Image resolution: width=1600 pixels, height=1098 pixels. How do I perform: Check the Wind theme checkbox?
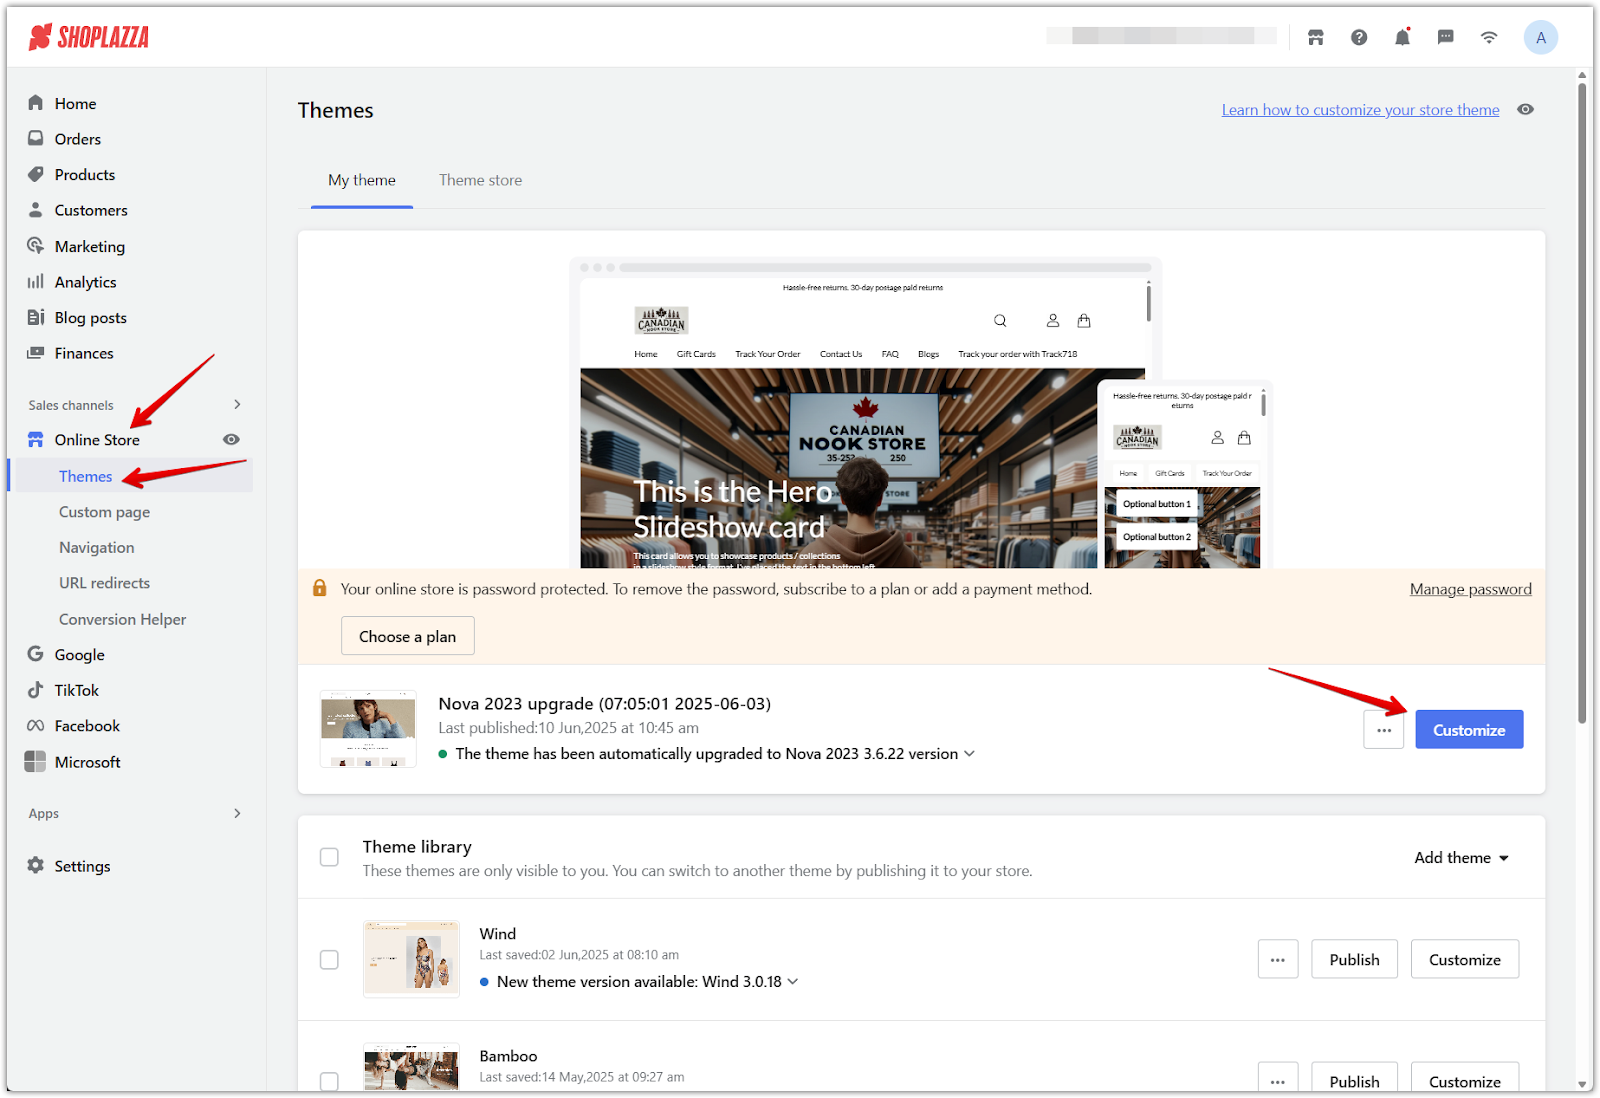[x=329, y=960]
